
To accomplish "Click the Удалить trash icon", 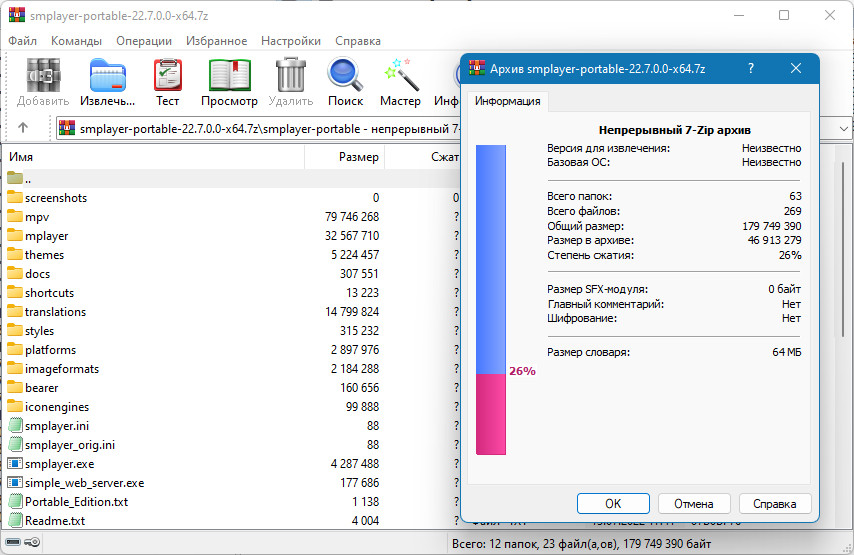I will pyautogui.click(x=290, y=75).
